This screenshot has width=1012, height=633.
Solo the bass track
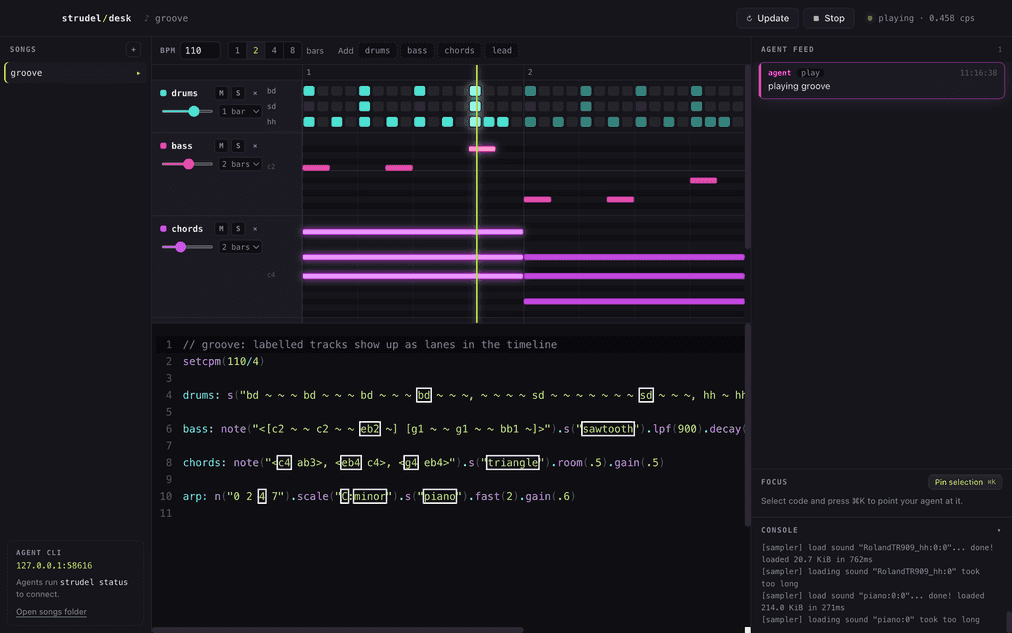(238, 146)
